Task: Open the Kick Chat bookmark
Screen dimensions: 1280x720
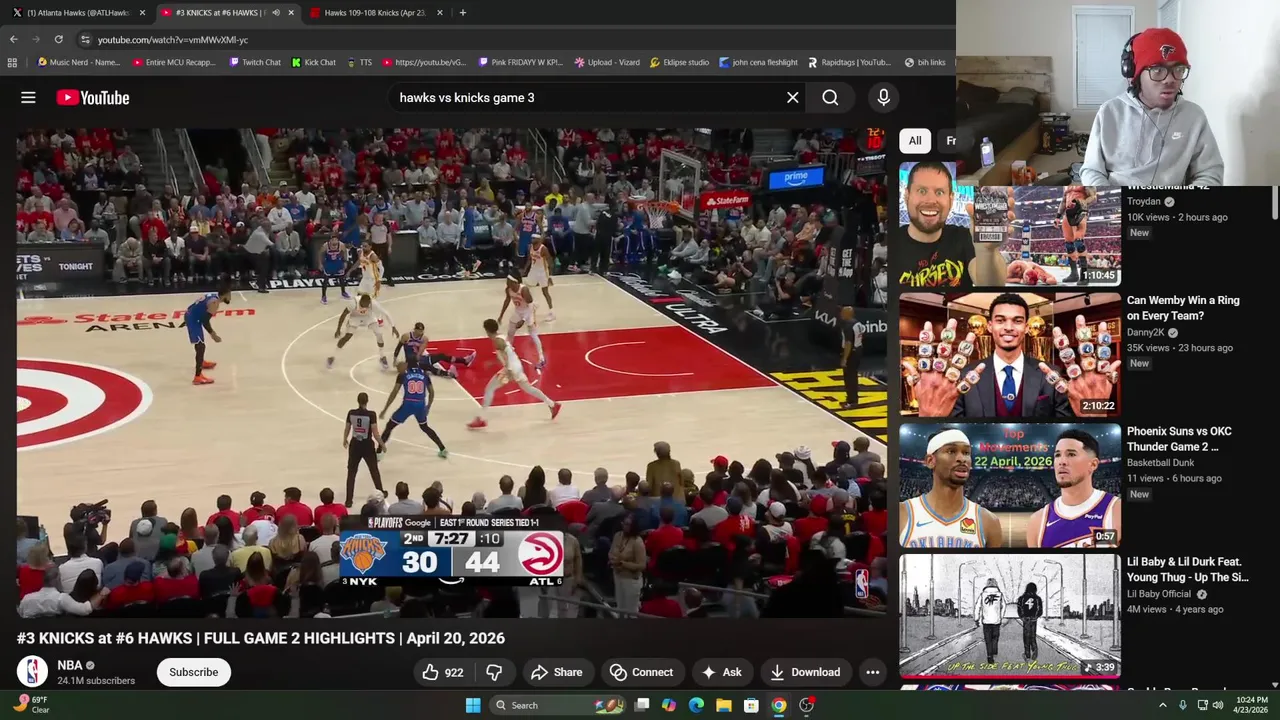Action: (x=314, y=62)
